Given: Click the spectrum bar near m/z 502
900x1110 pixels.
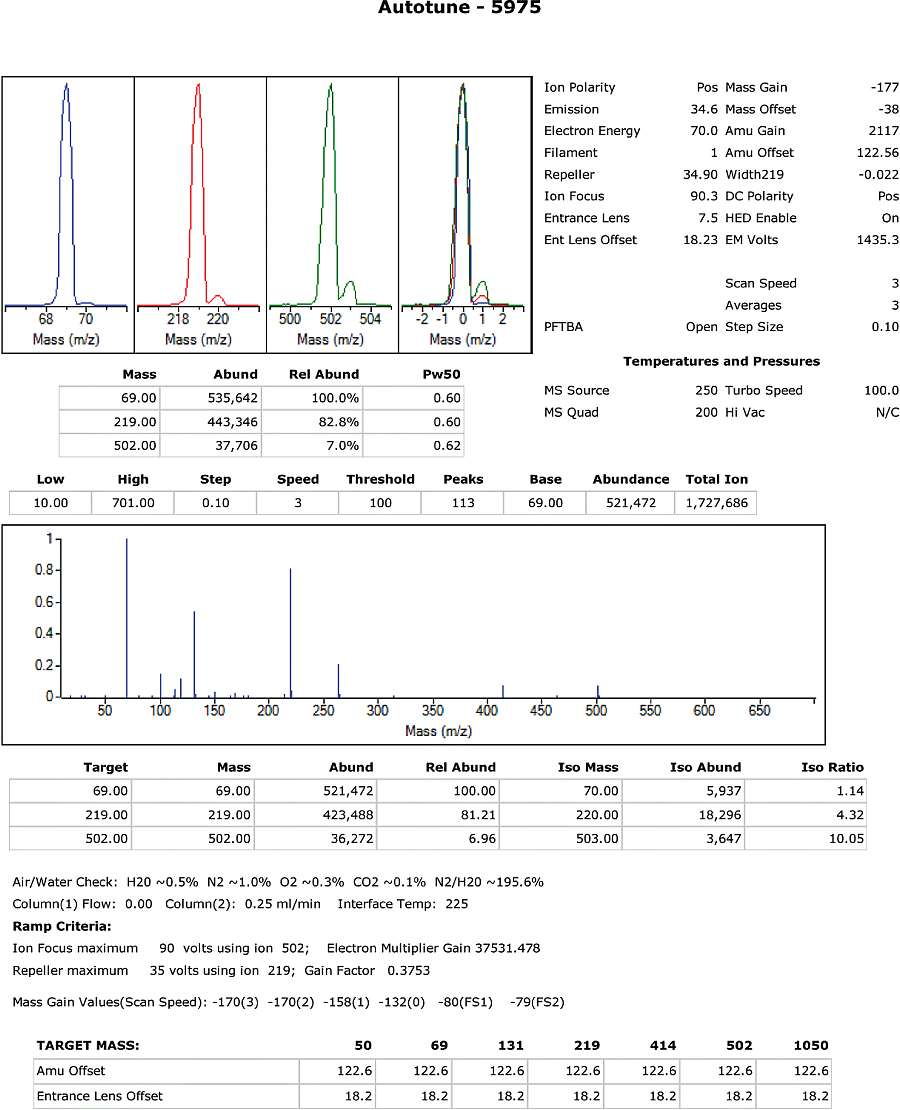Looking at the screenshot, I should [x=598, y=691].
